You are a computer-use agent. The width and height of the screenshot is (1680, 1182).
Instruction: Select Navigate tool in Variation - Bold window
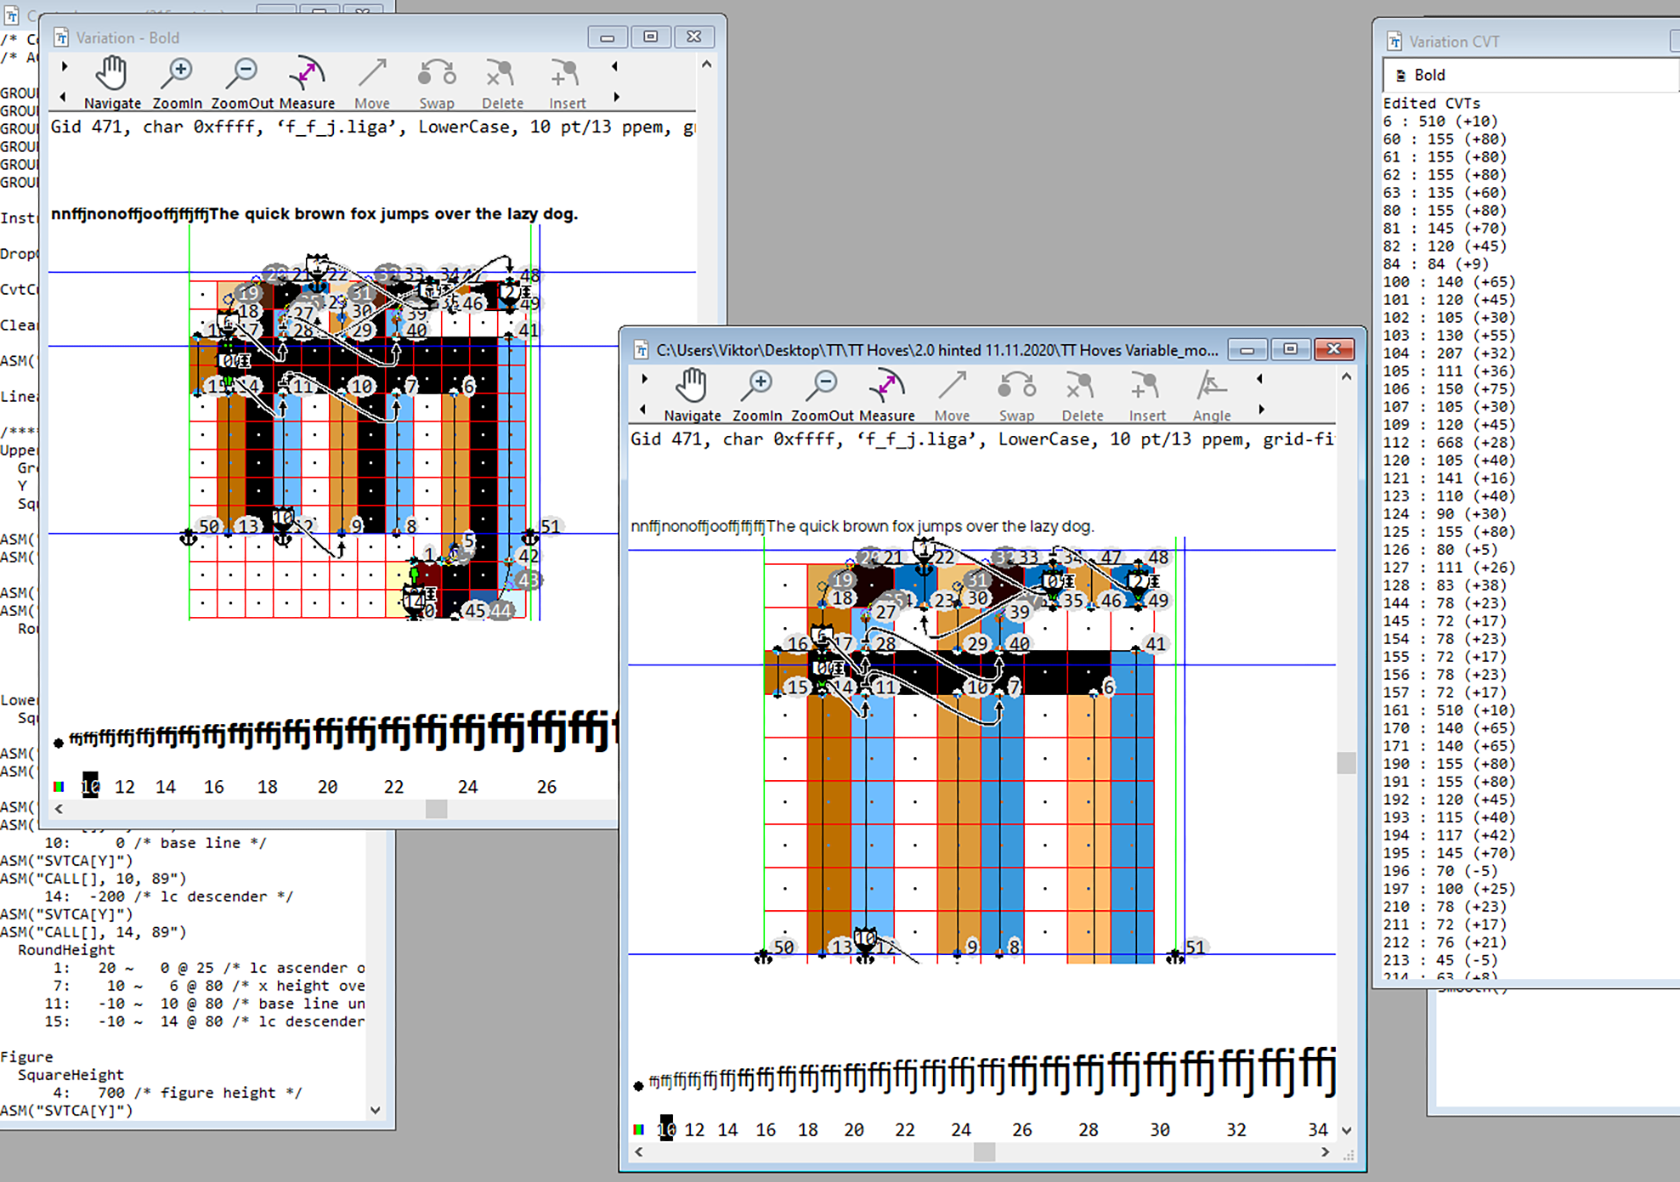pyautogui.click(x=112, y=82)
